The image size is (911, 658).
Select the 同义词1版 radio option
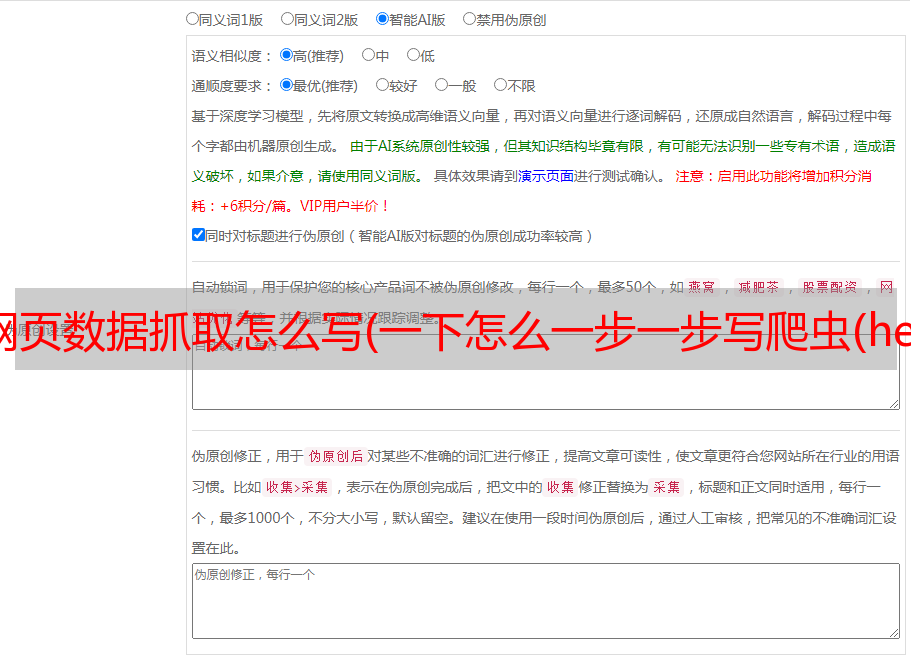point(192,19)
